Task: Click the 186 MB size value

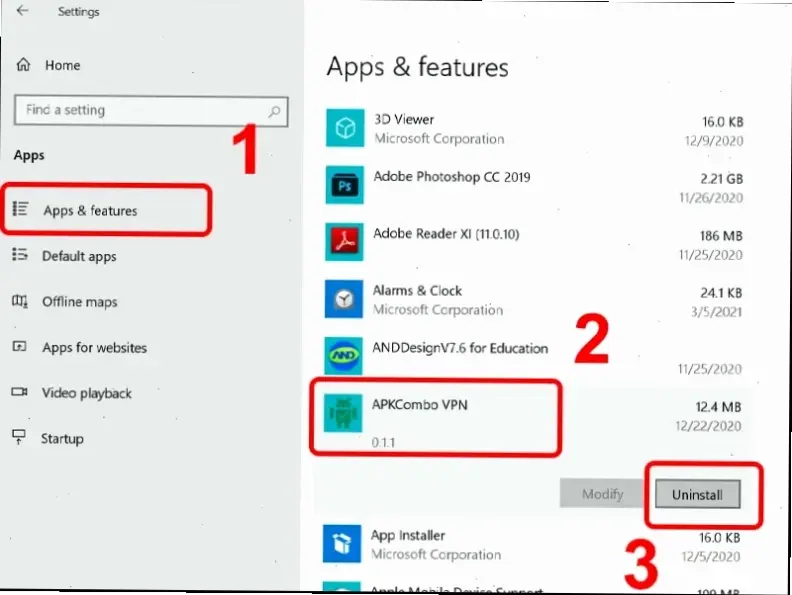Action: coord(721,235)
